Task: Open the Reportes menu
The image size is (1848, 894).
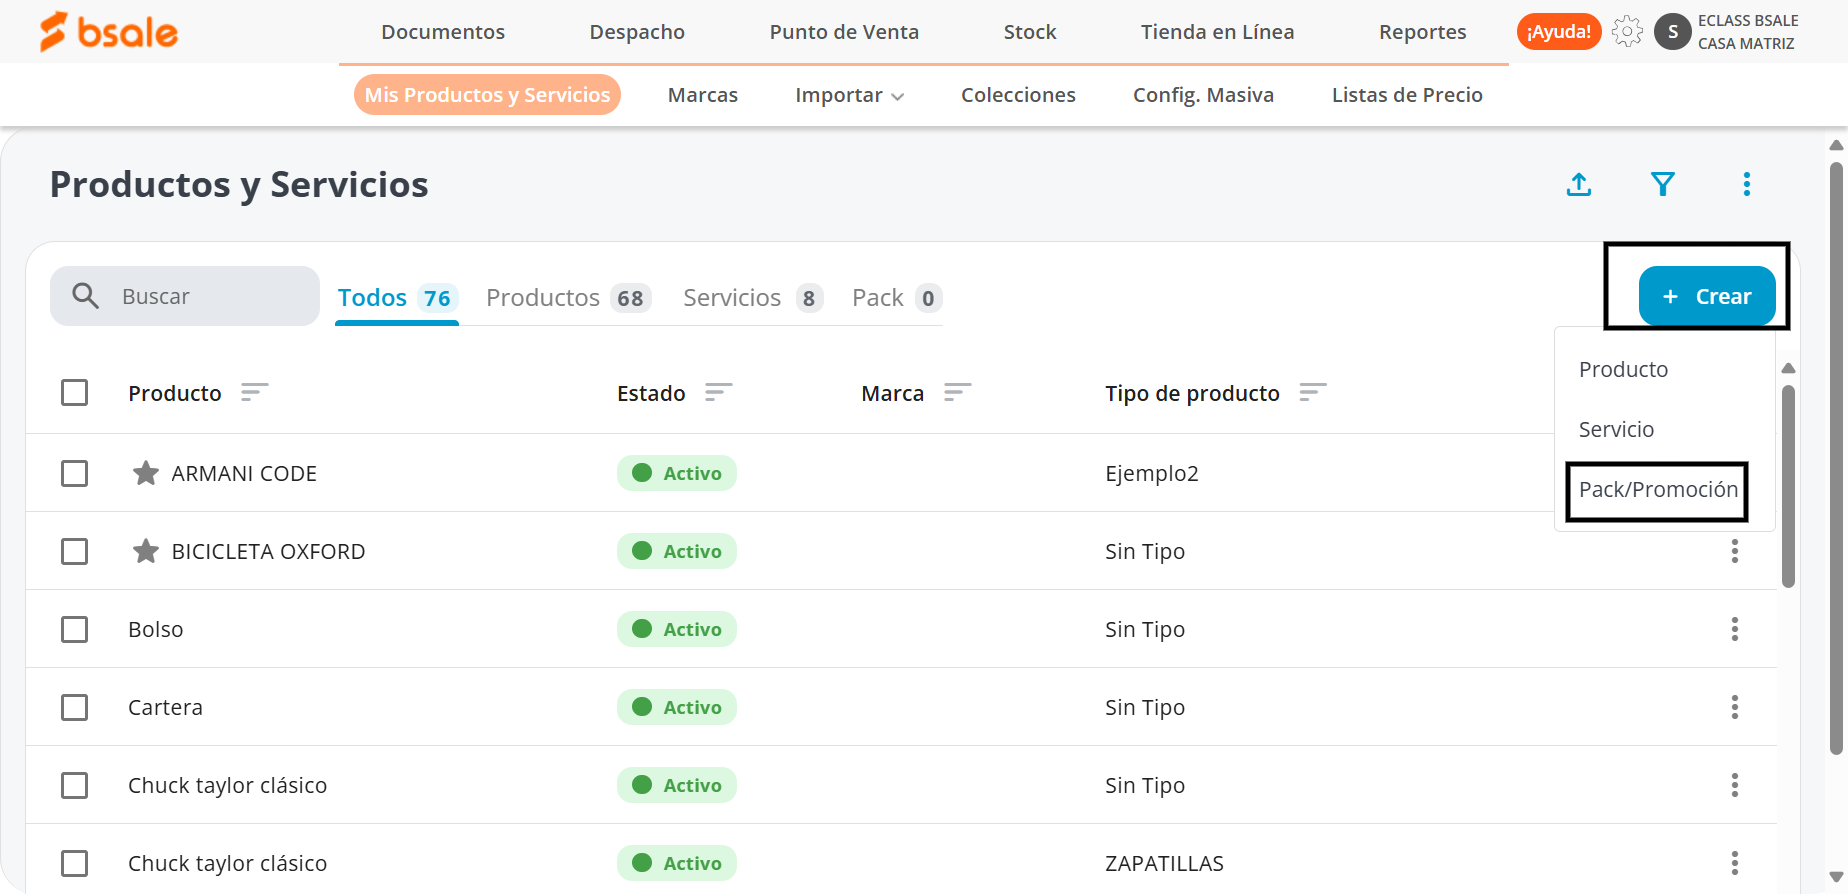Action: (1422, 32)
